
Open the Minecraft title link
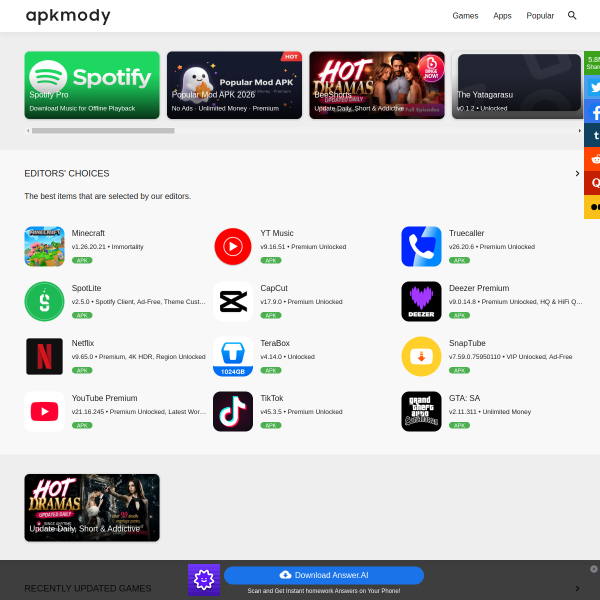[x=88, y=233]
